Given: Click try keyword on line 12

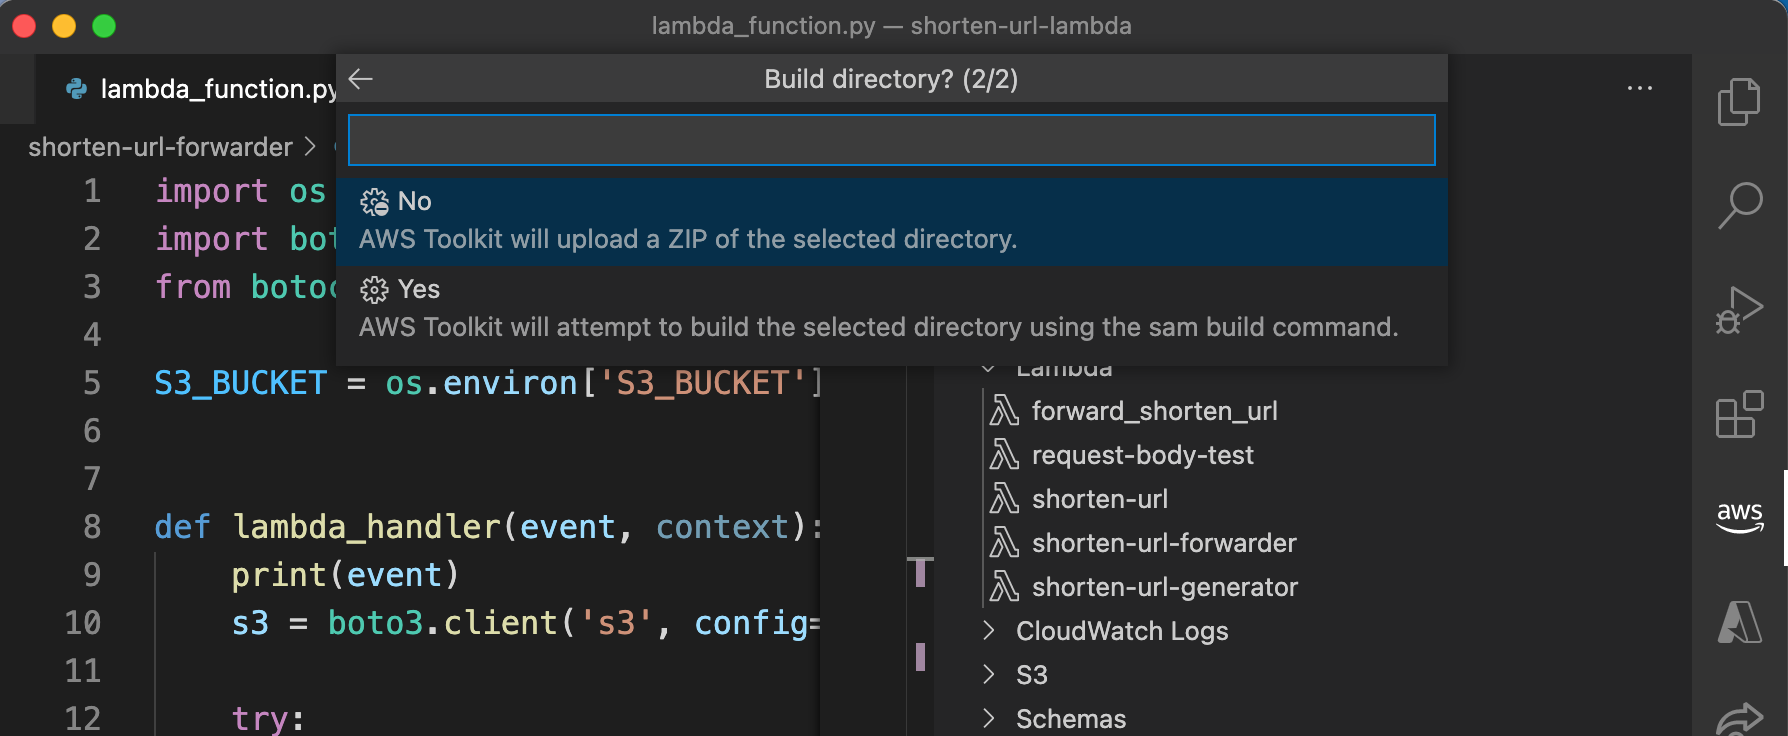Looking at the screenshot, I should click(260, 719).
